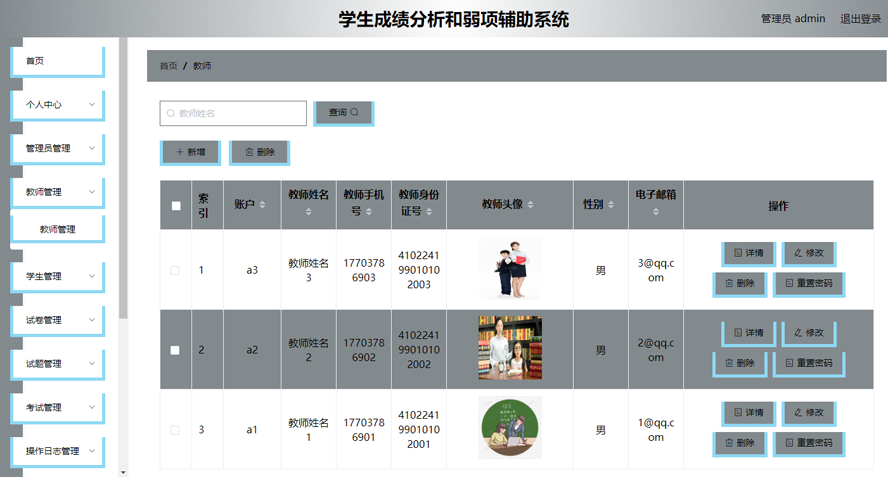Viewport: 888px width, 477px height.
Task: Click the 查询 search button
Action: pyautogui.click(x=344, y=113)
